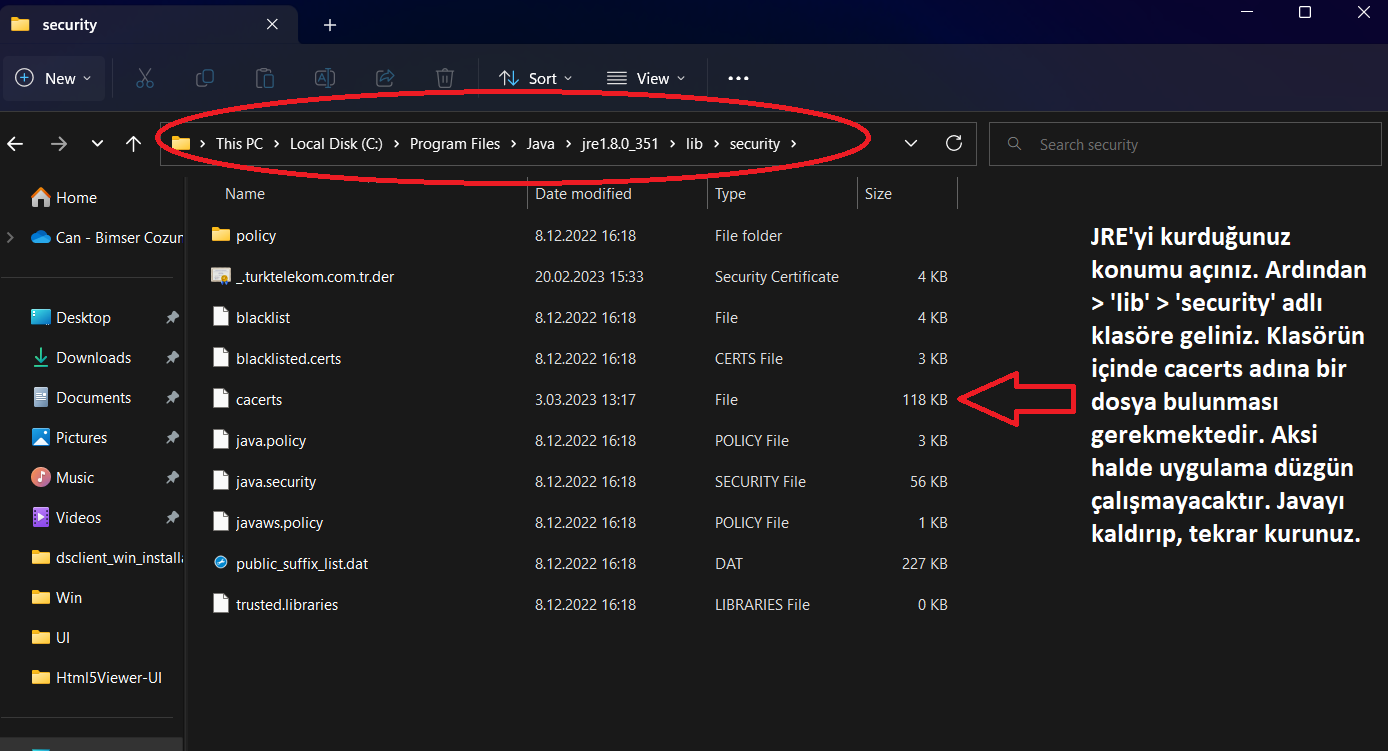Select 'This PC' in the breadcrumb
This screenshot has height=751, width=1388.
coord(239,144)
